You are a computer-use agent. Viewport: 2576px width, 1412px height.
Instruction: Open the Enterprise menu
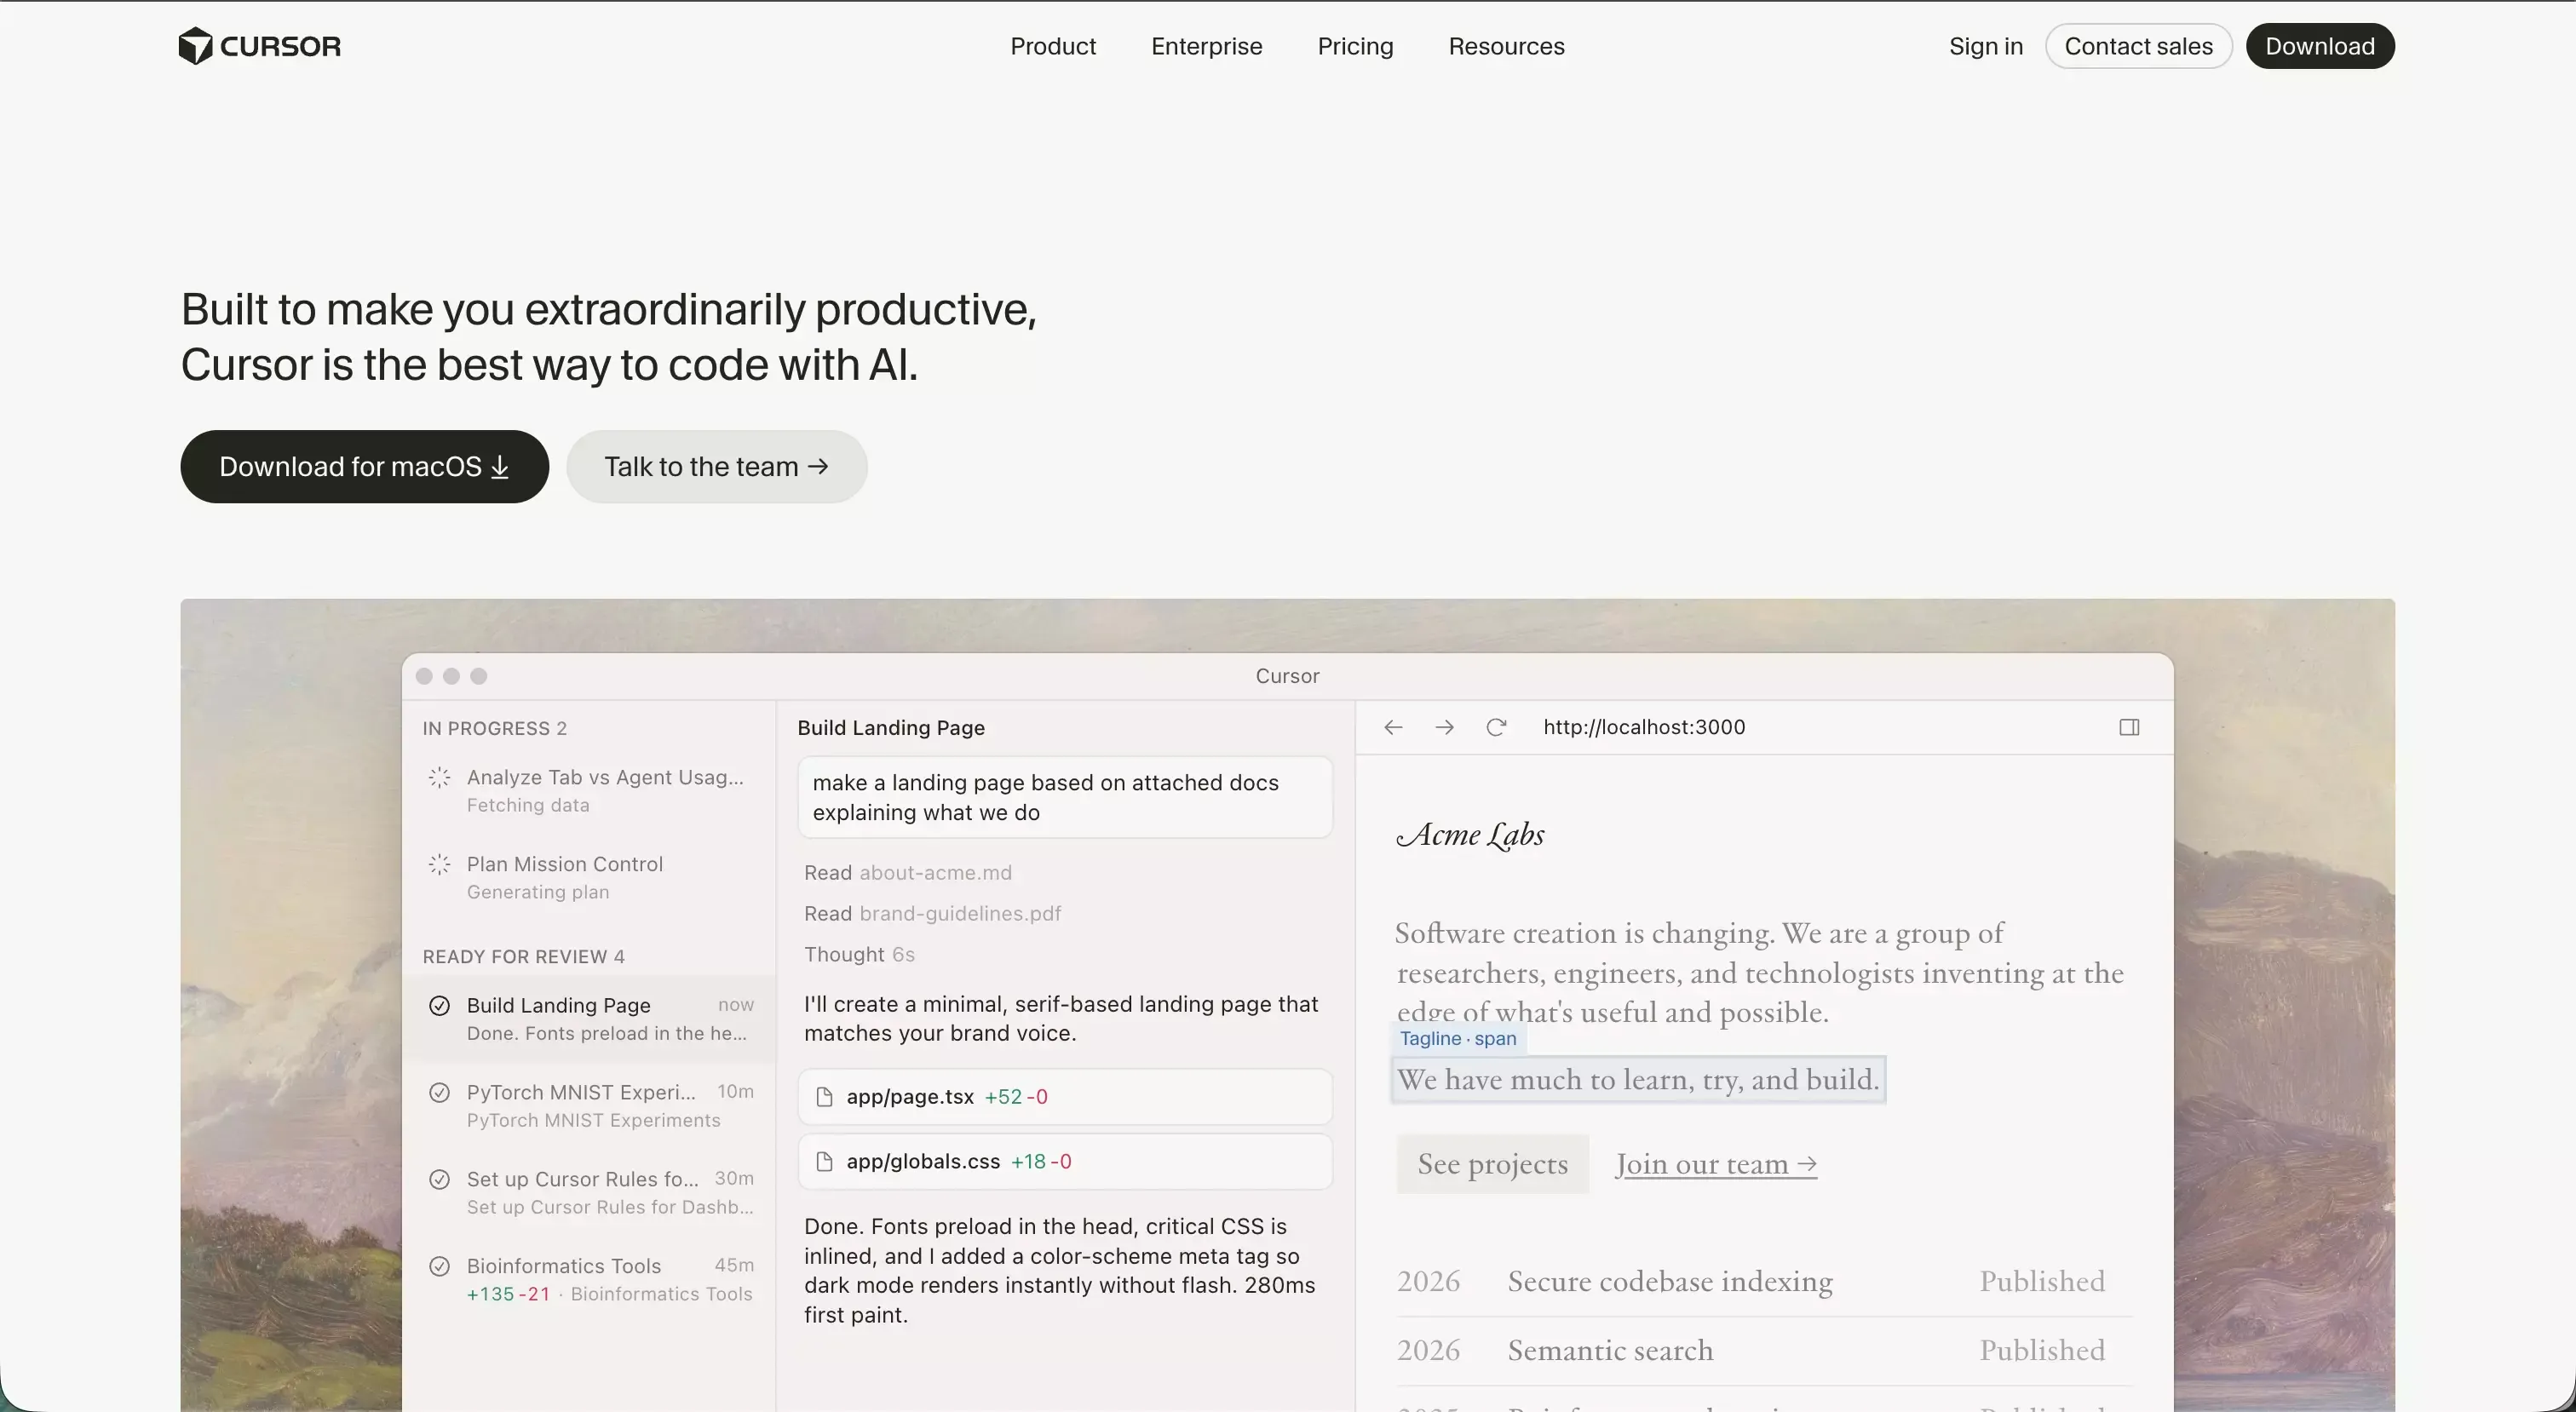[x=1206, y=46]
